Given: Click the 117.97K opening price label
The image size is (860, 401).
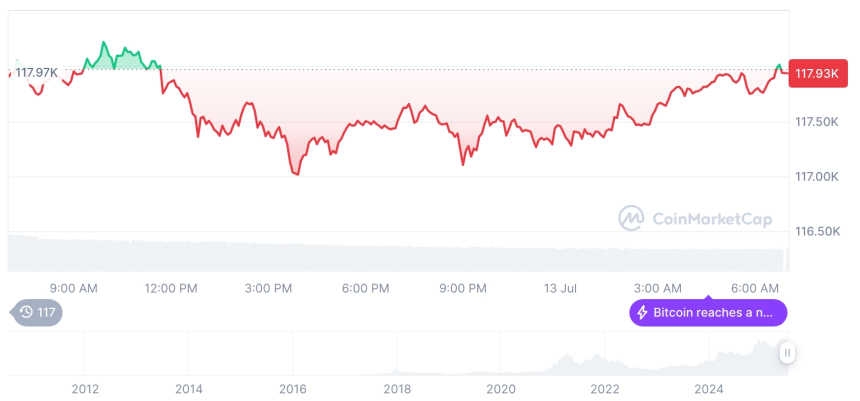Looking at the screenshot, I should point(38,73).
